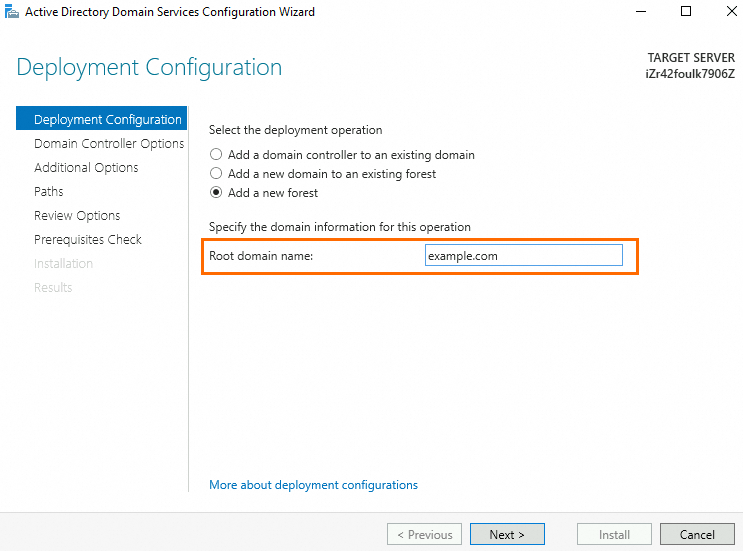
Task: Click the Next button
Action: pyautogui.click(x=507, y=534)
